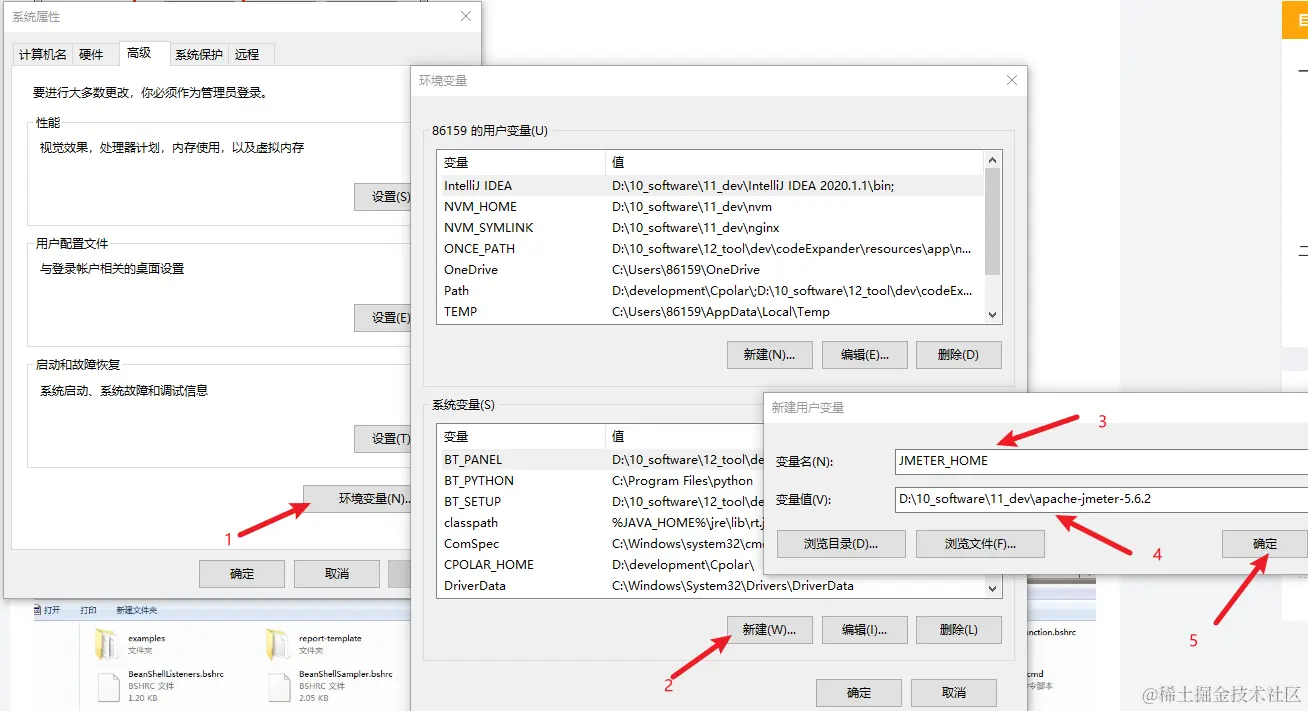Click 删除(D) for user variables
This screenshot has height=711, width=1308.
coord(959,354)
